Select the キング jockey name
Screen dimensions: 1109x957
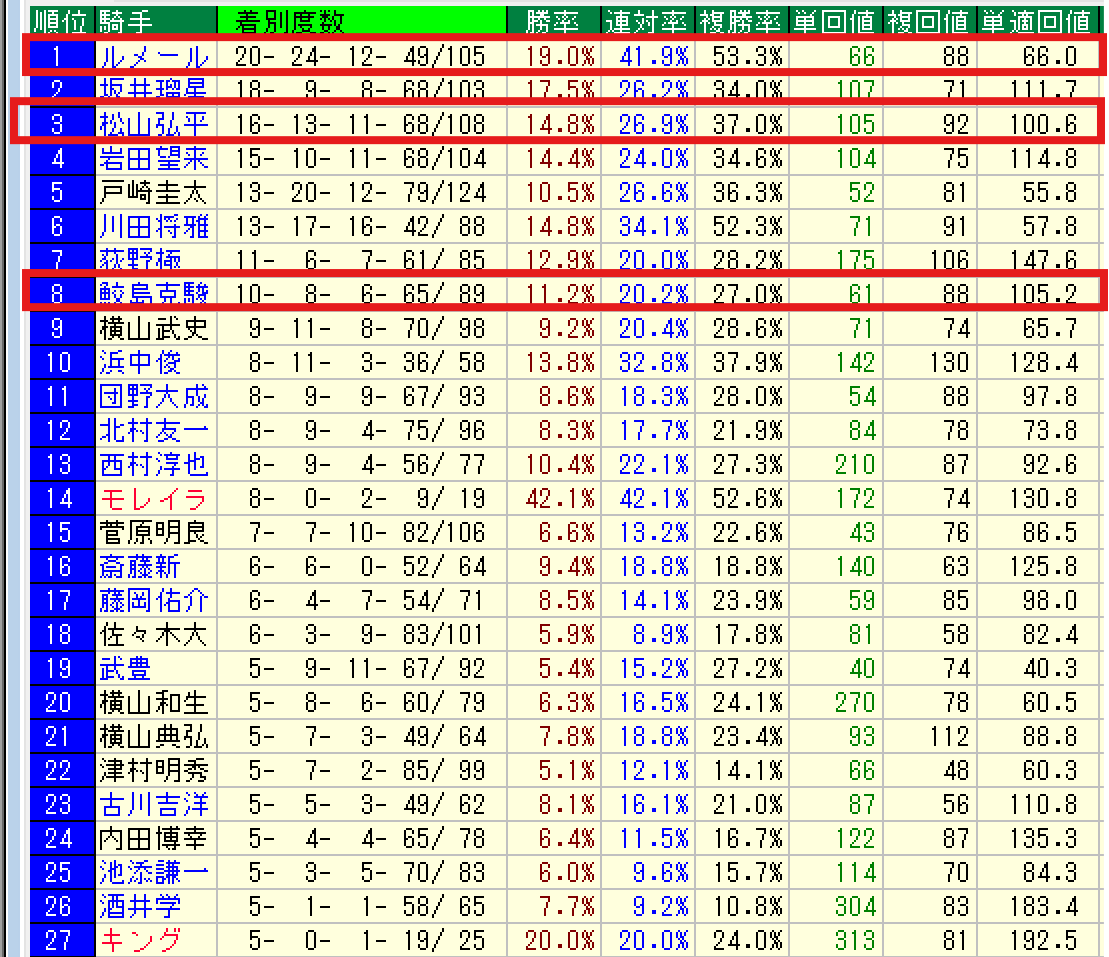(140, 940)
